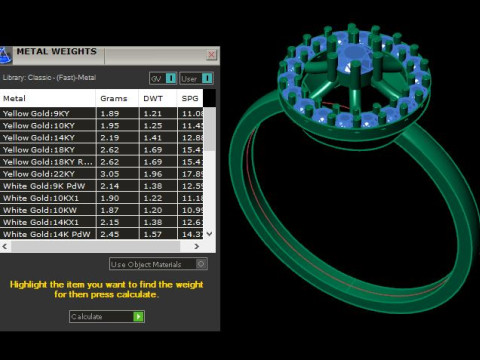The height and width of the screenshot is (360, 480).
Task: Click the Calculate button
Action: (x=107, y=316)
